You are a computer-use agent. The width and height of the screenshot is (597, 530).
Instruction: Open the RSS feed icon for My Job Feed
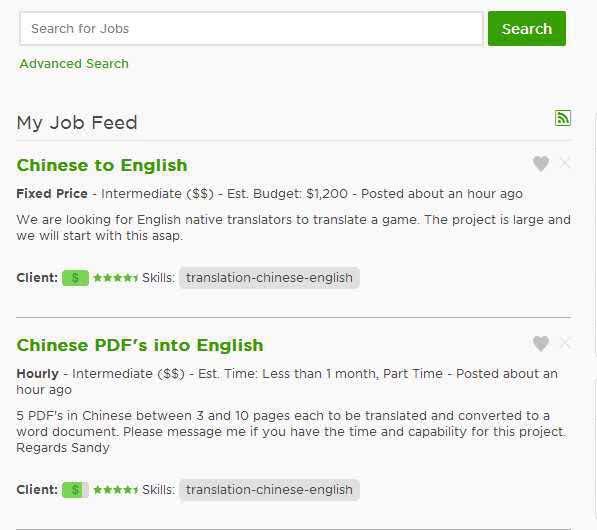563,118
